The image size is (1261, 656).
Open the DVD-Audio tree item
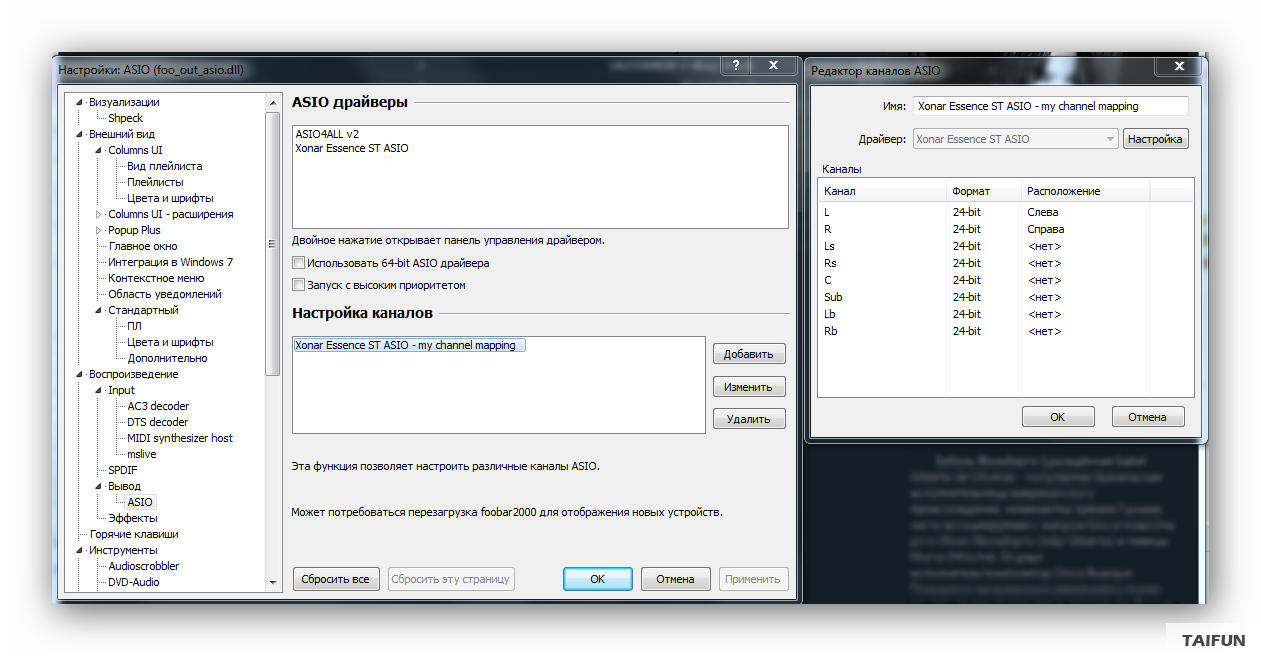[x=134, y=582]
